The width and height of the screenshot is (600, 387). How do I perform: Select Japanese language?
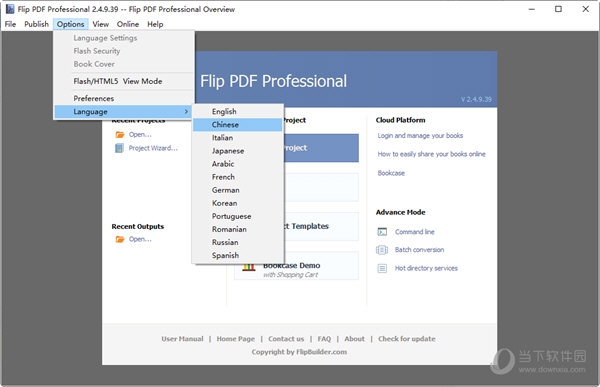click(x=238, y=151)
